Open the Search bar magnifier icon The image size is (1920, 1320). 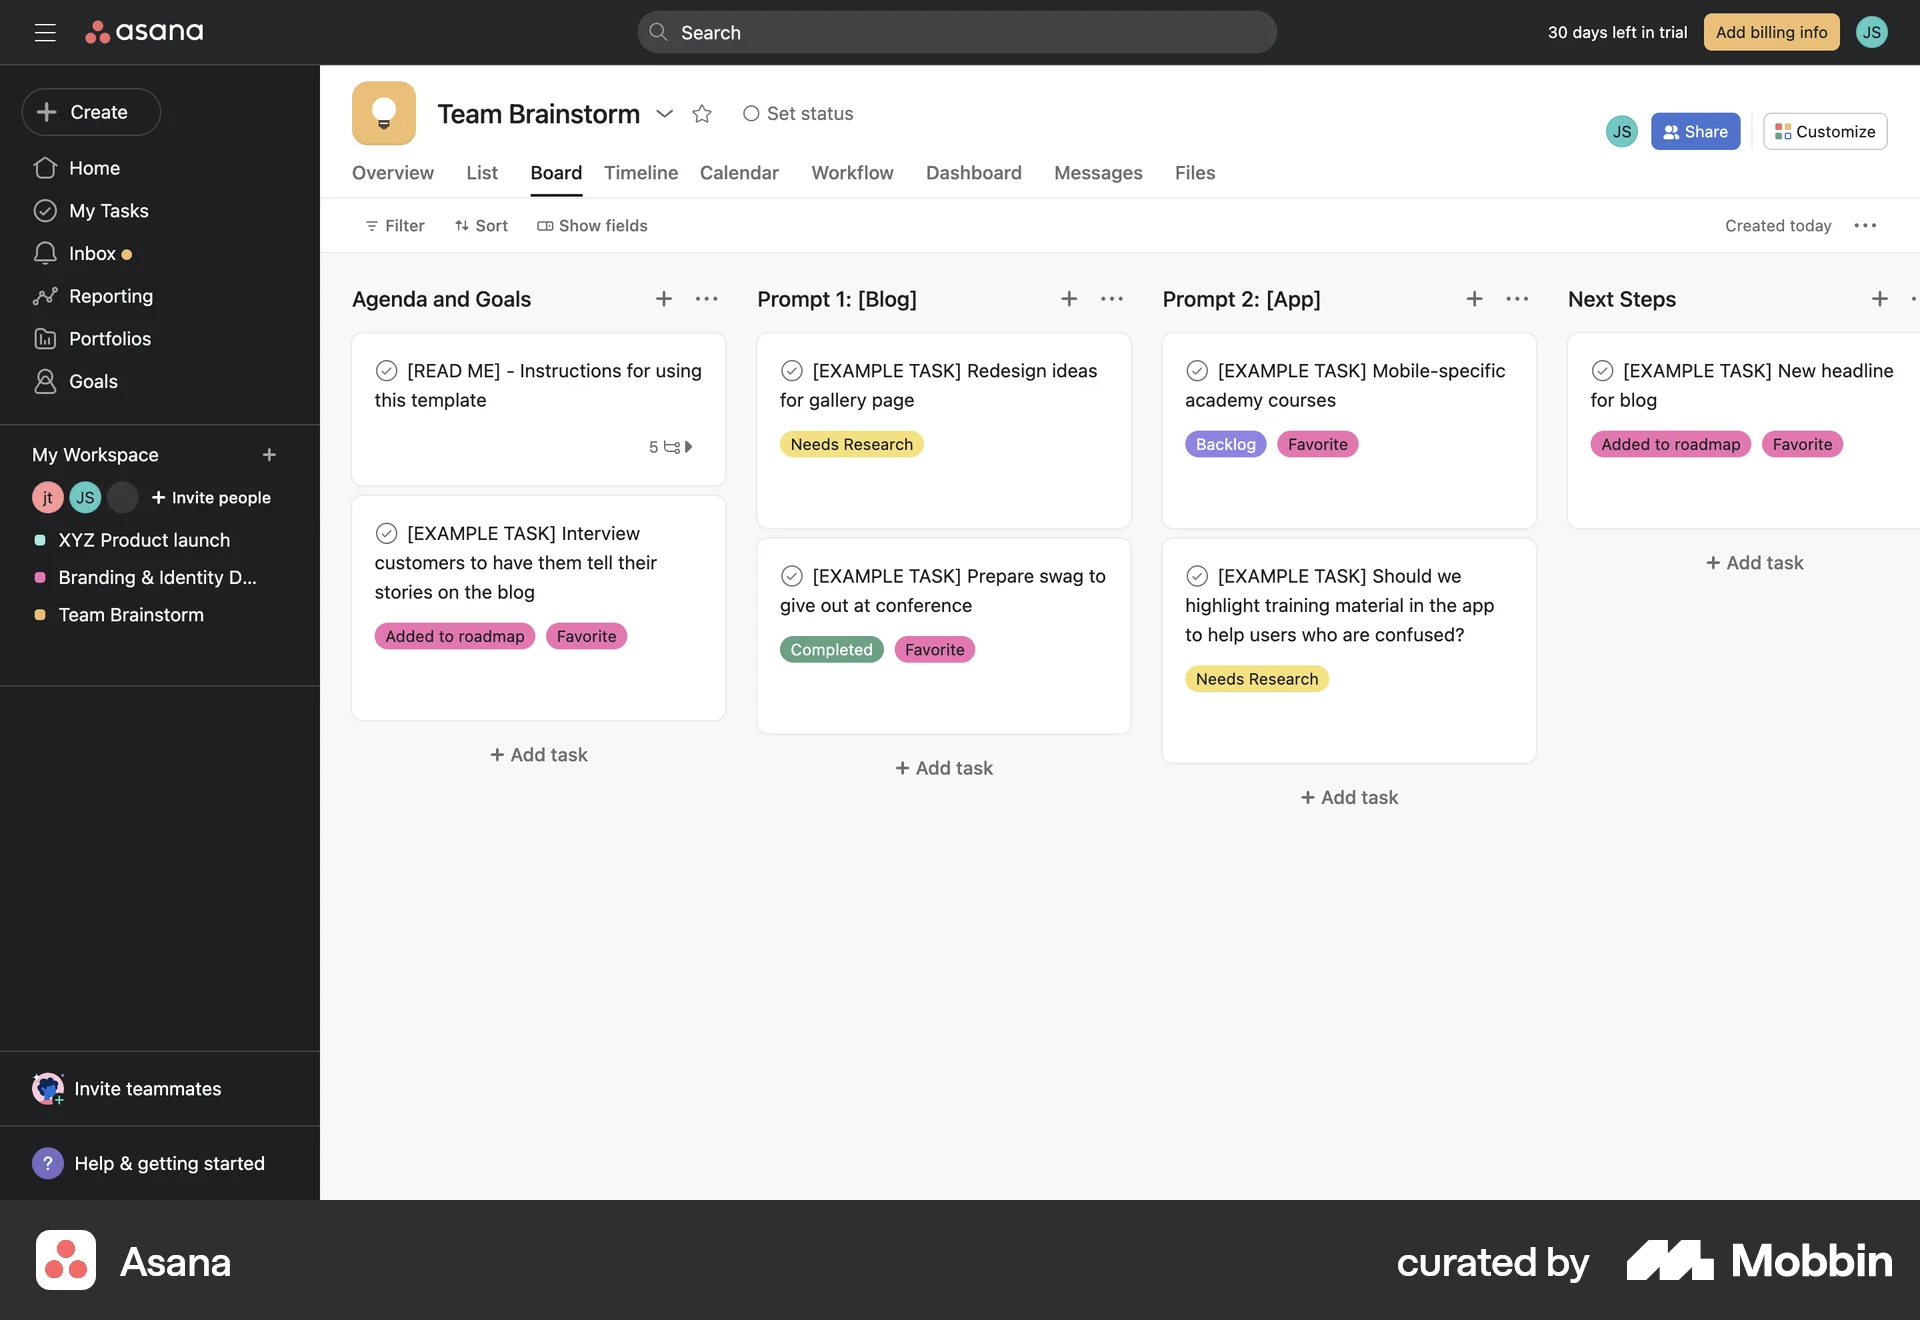[x=658, y=32]
